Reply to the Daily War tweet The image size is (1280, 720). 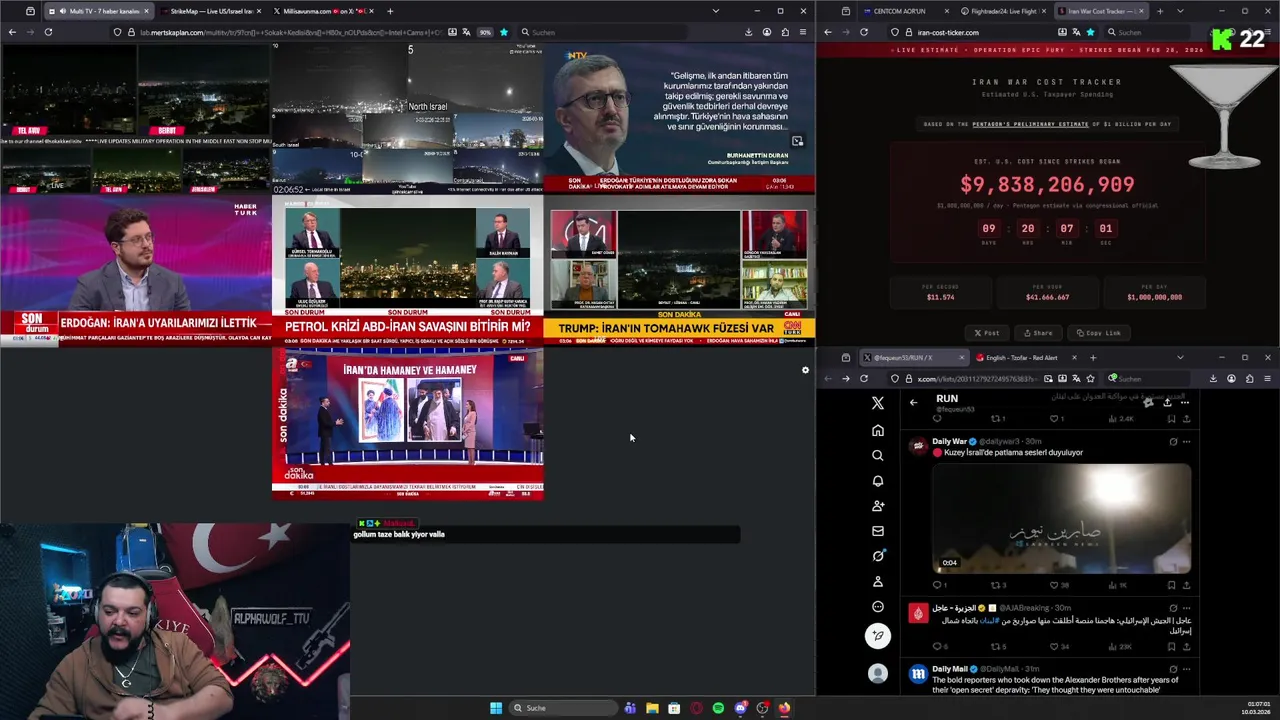coord(938,585)
